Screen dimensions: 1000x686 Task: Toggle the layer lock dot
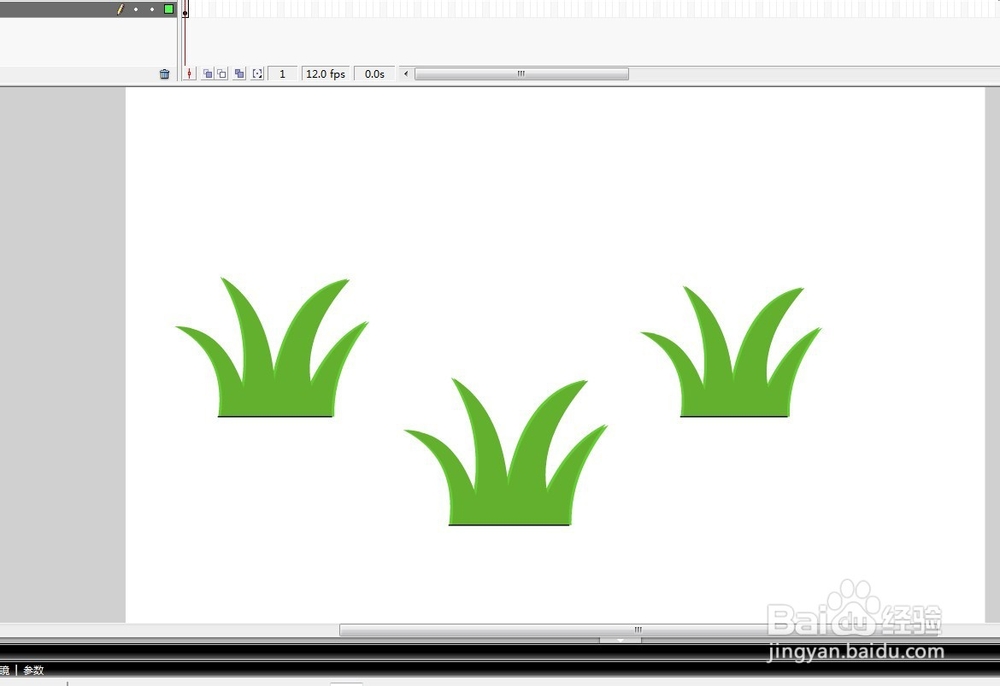[x=152, y=10]
